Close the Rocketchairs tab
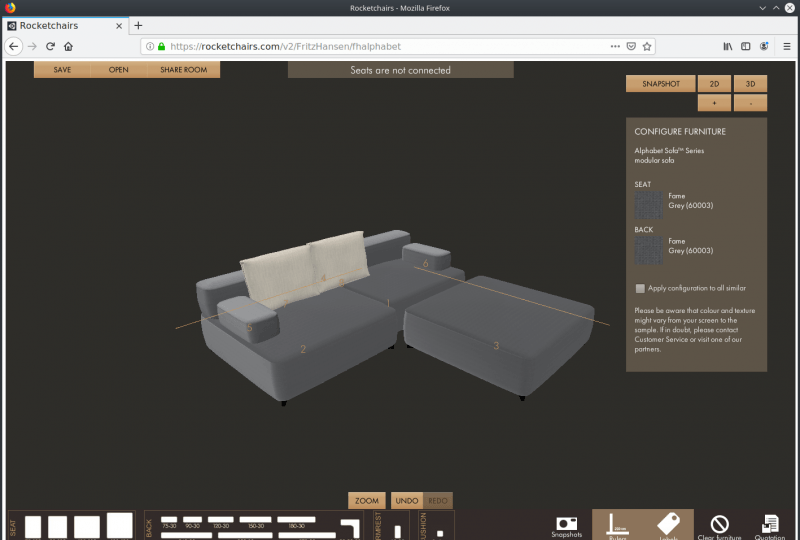Image resolution: width=800 pixels, height=540 pixels. (x=119, y=26)
